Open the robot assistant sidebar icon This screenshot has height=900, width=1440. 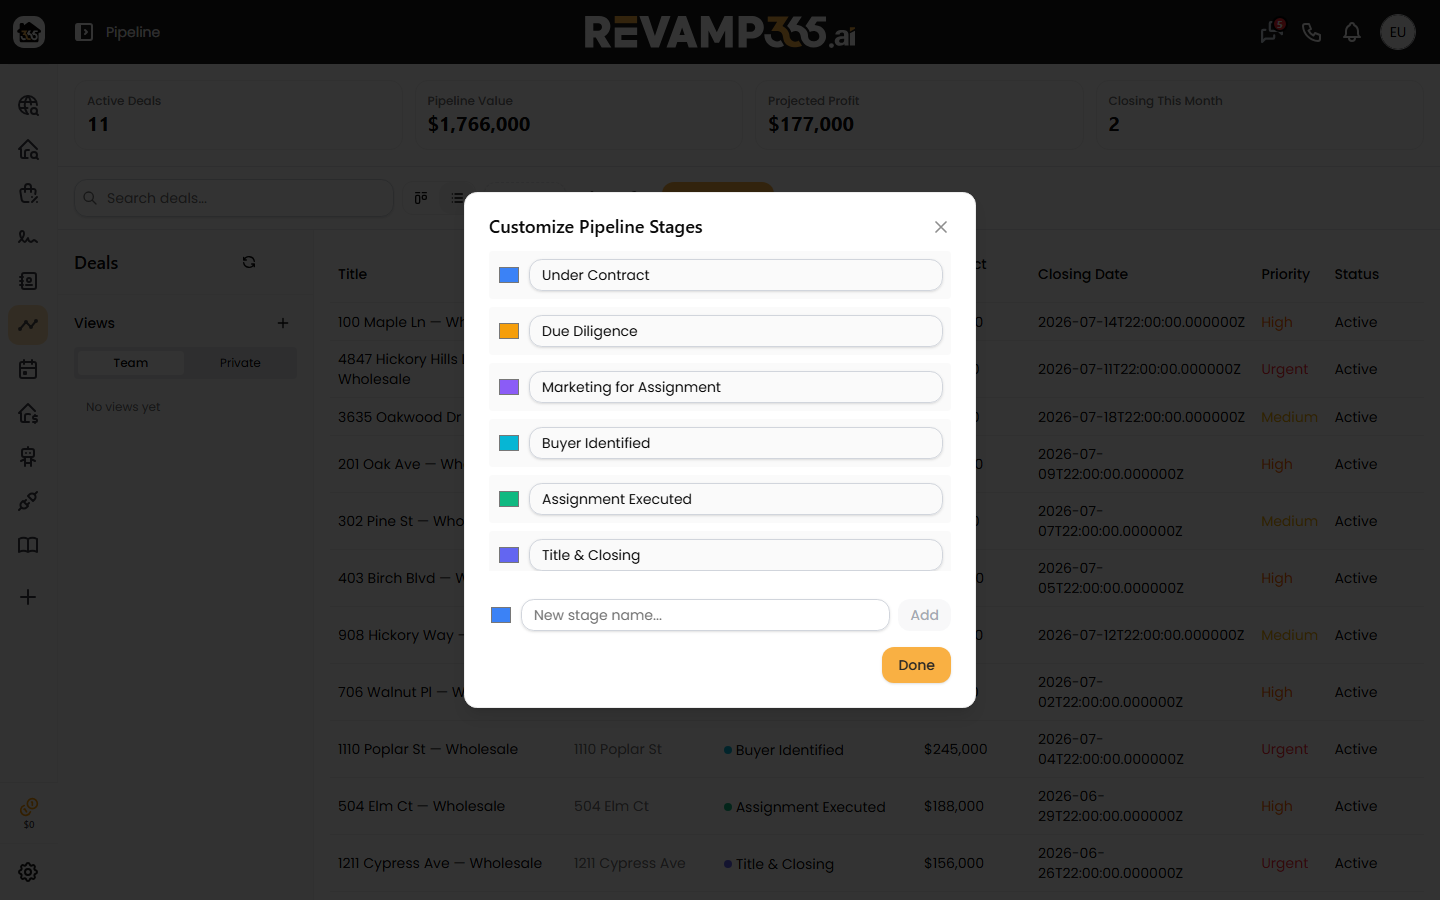pos(28,457)
